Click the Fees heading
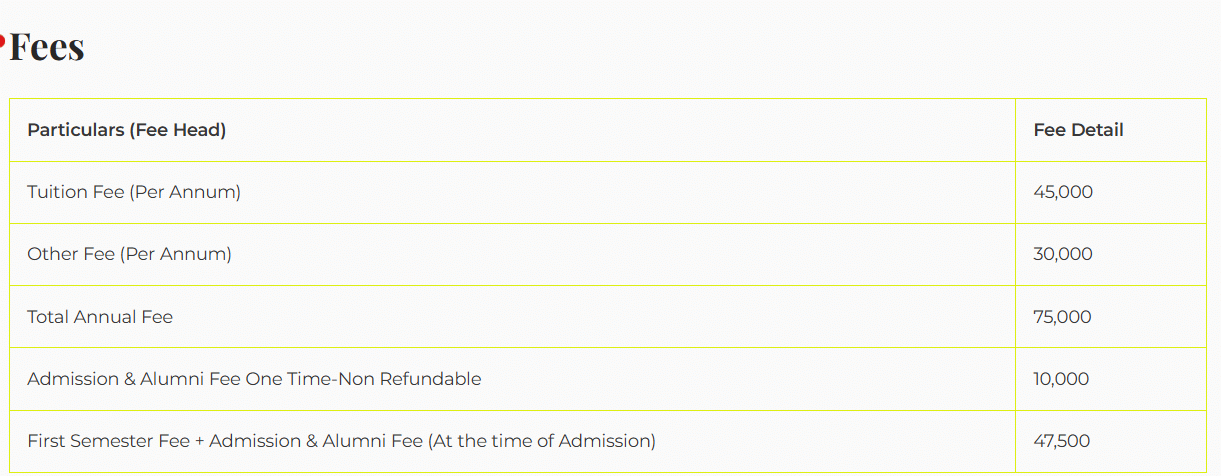1221x476 pixels. pyautogui.click(x=47, y=47)
